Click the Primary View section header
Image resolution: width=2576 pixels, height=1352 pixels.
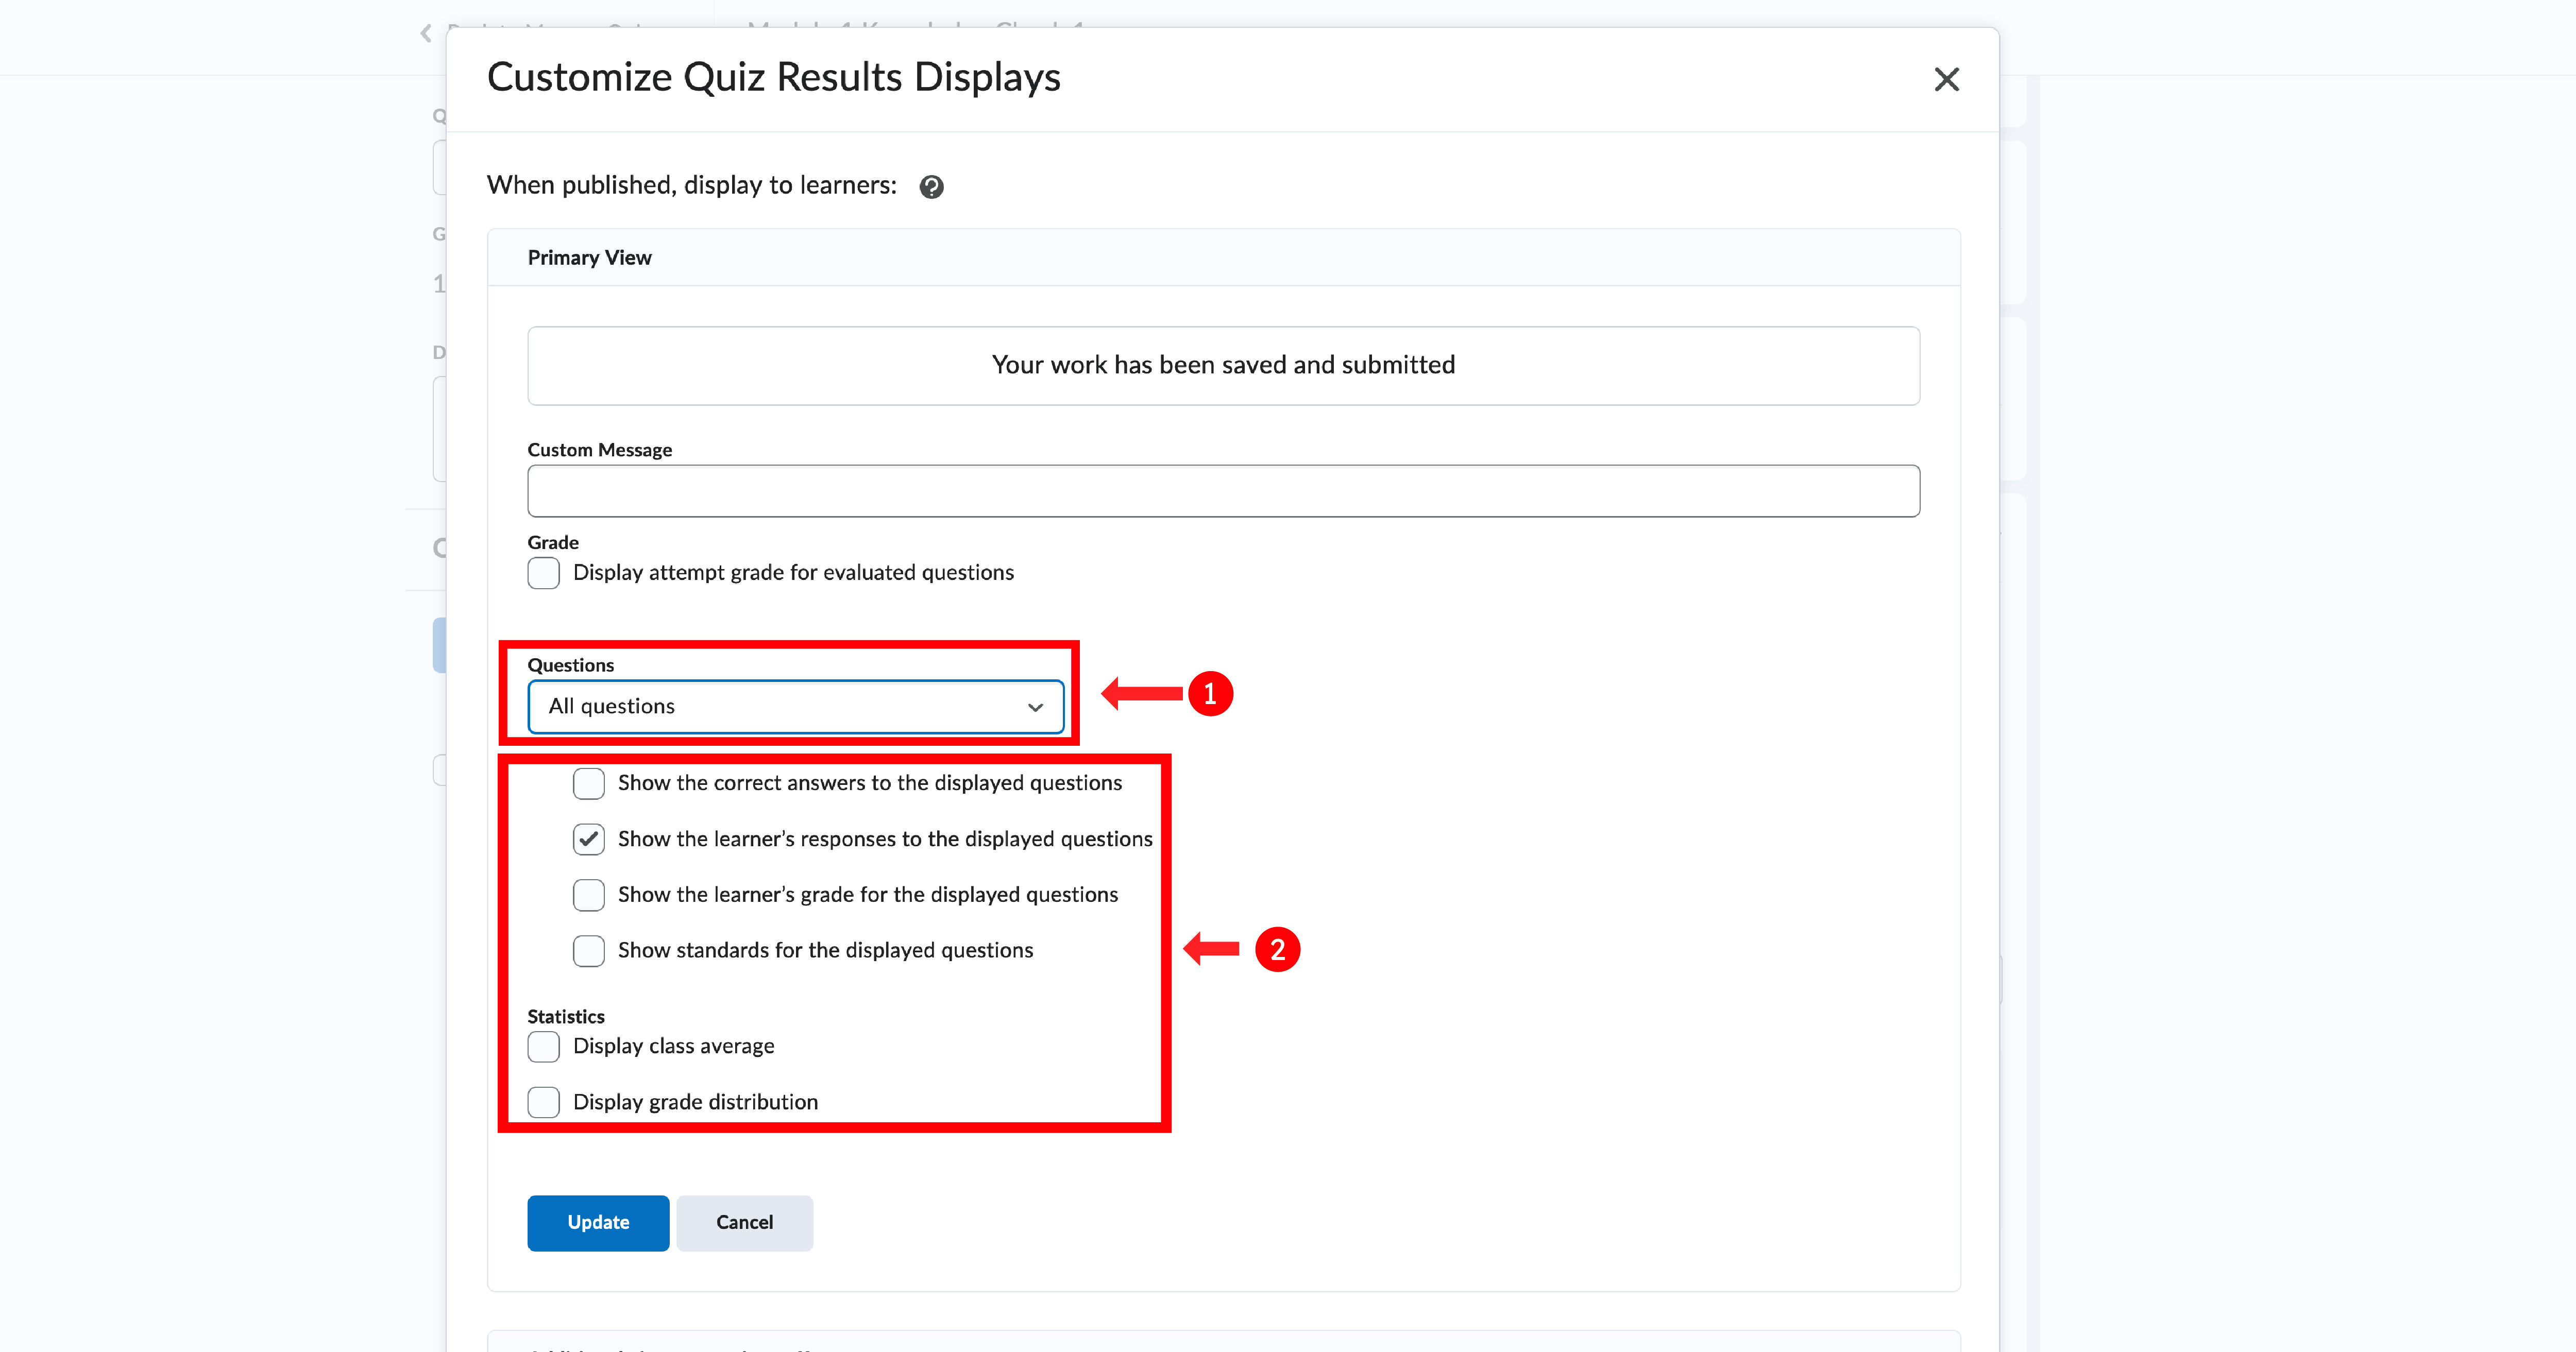pos(589,258)
